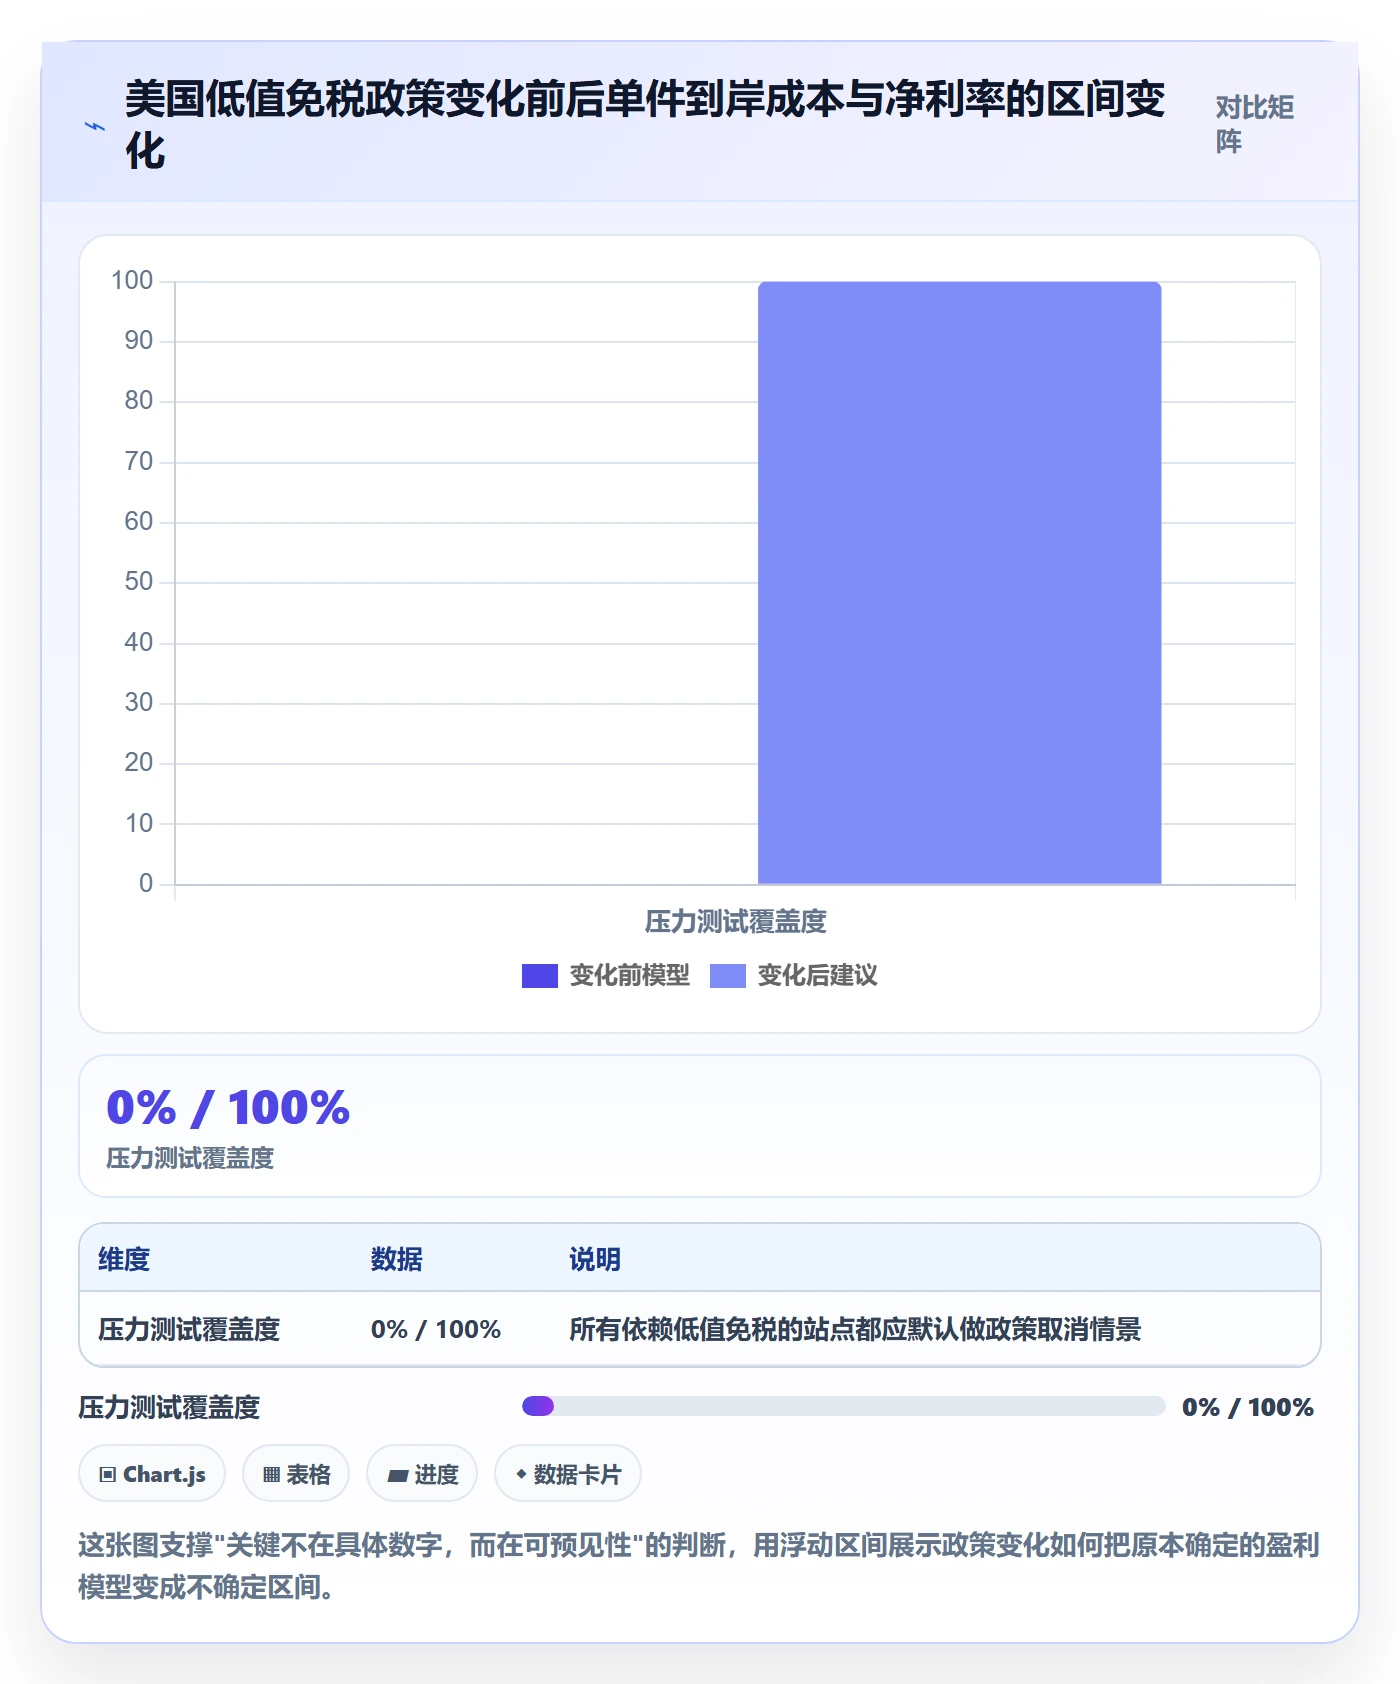Click the 100 tick on the y-axis
The width and height of the screenshot is (1400, 1684).
132,281
